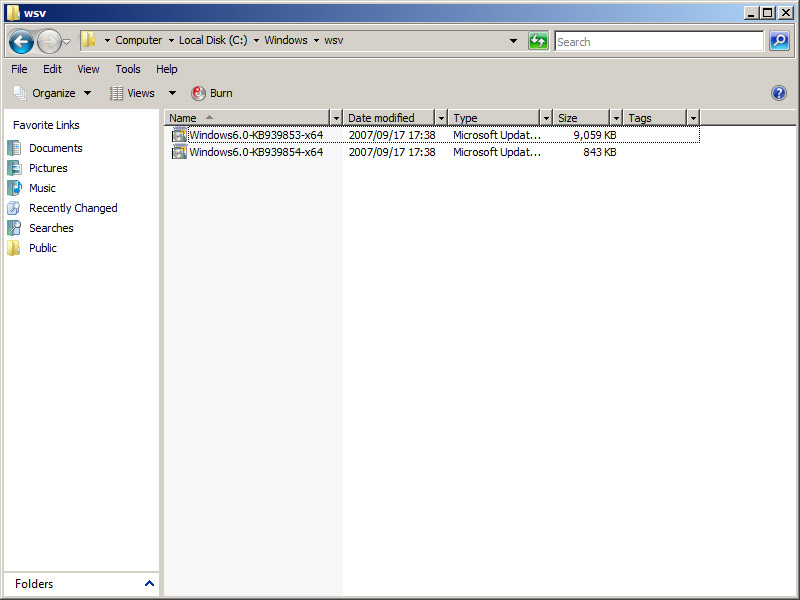Open the address bar history dropdown

(513, 41)
